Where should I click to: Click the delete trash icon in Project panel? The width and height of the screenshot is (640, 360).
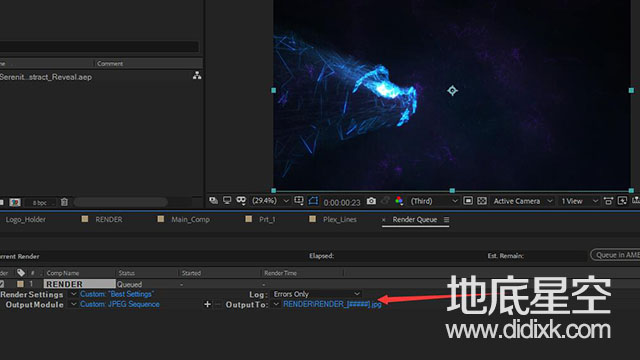pyautogui.click(x=64, y=202)
